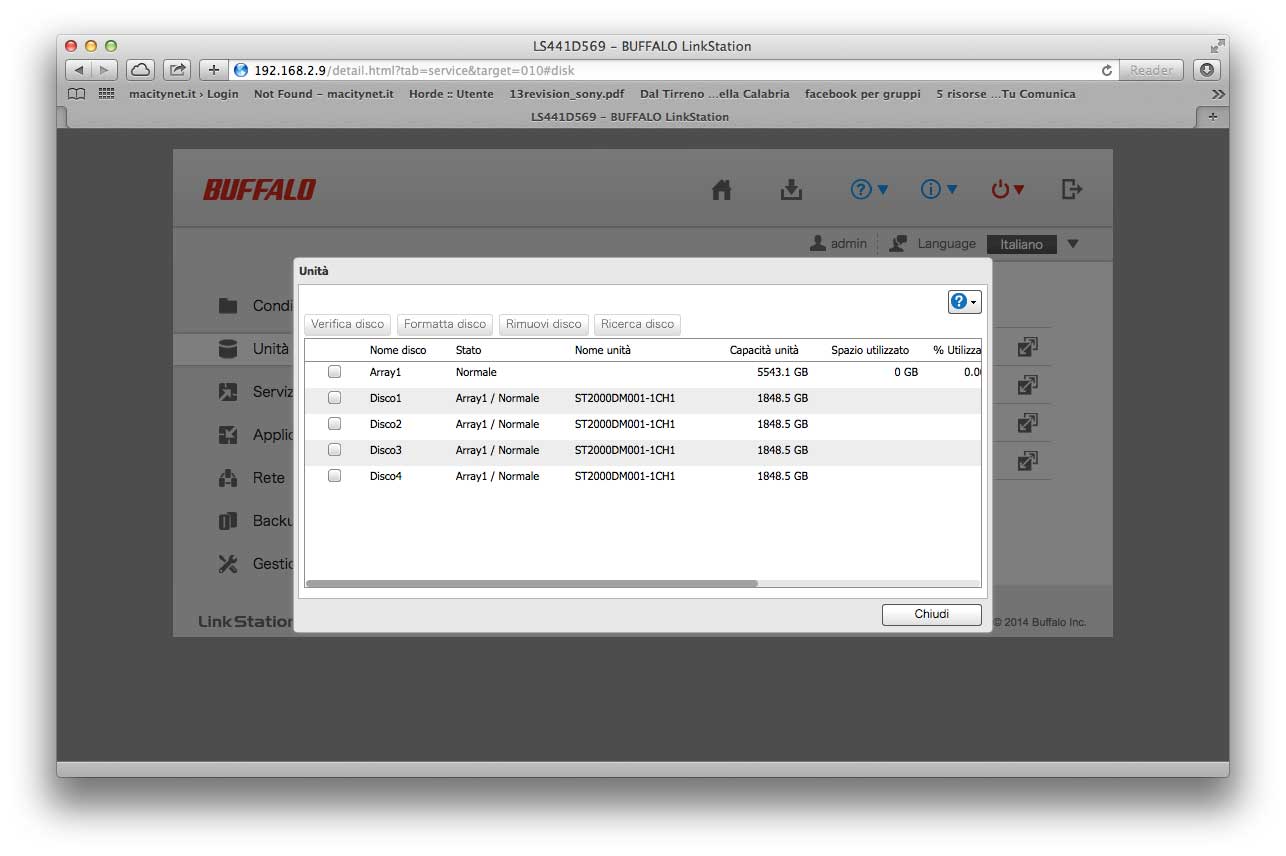Click the address bar URL
Viewport: 1286px width, 856px height.
414,70
